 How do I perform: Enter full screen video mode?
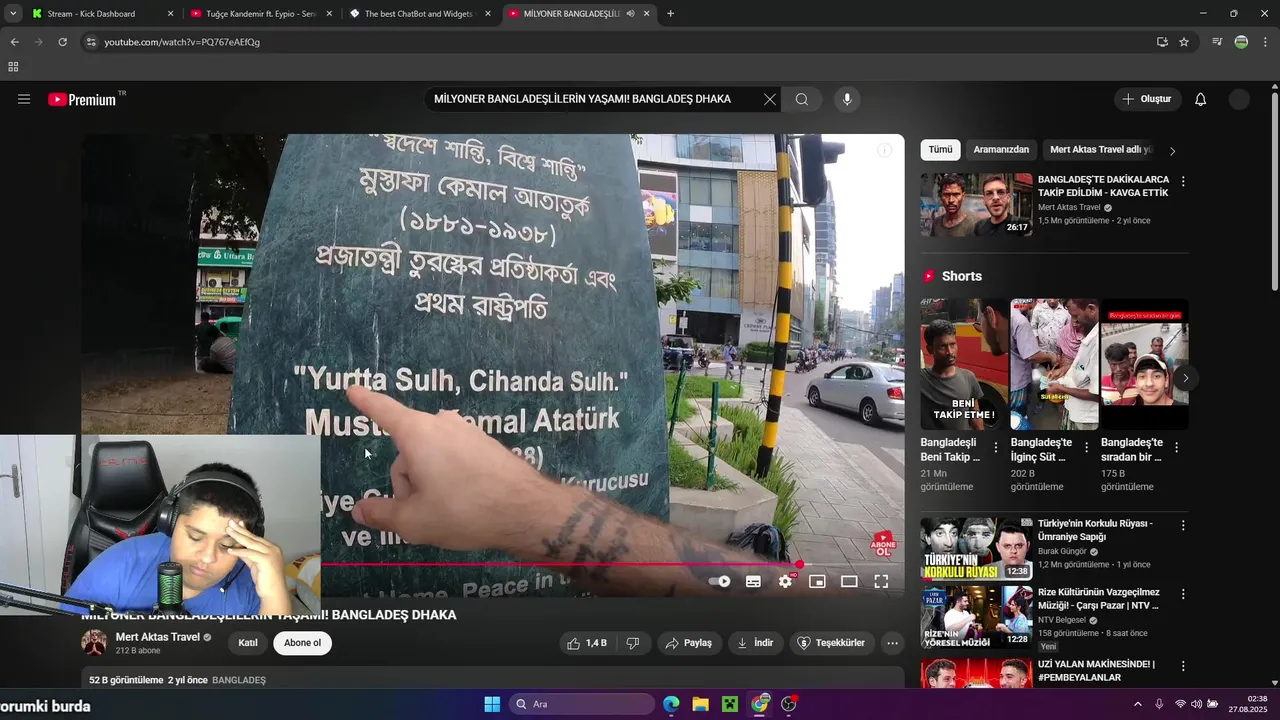click(881, 581)
